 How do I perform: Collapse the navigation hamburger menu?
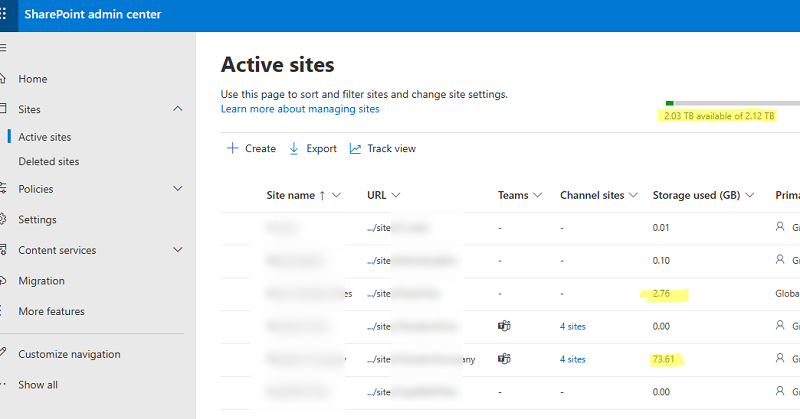3,48
